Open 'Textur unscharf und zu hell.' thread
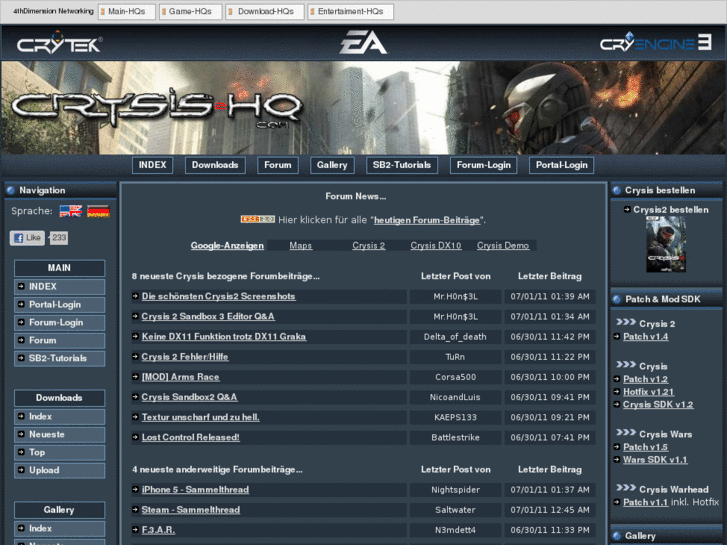This screenshot has height=545, width=727. tap(200, 417)
